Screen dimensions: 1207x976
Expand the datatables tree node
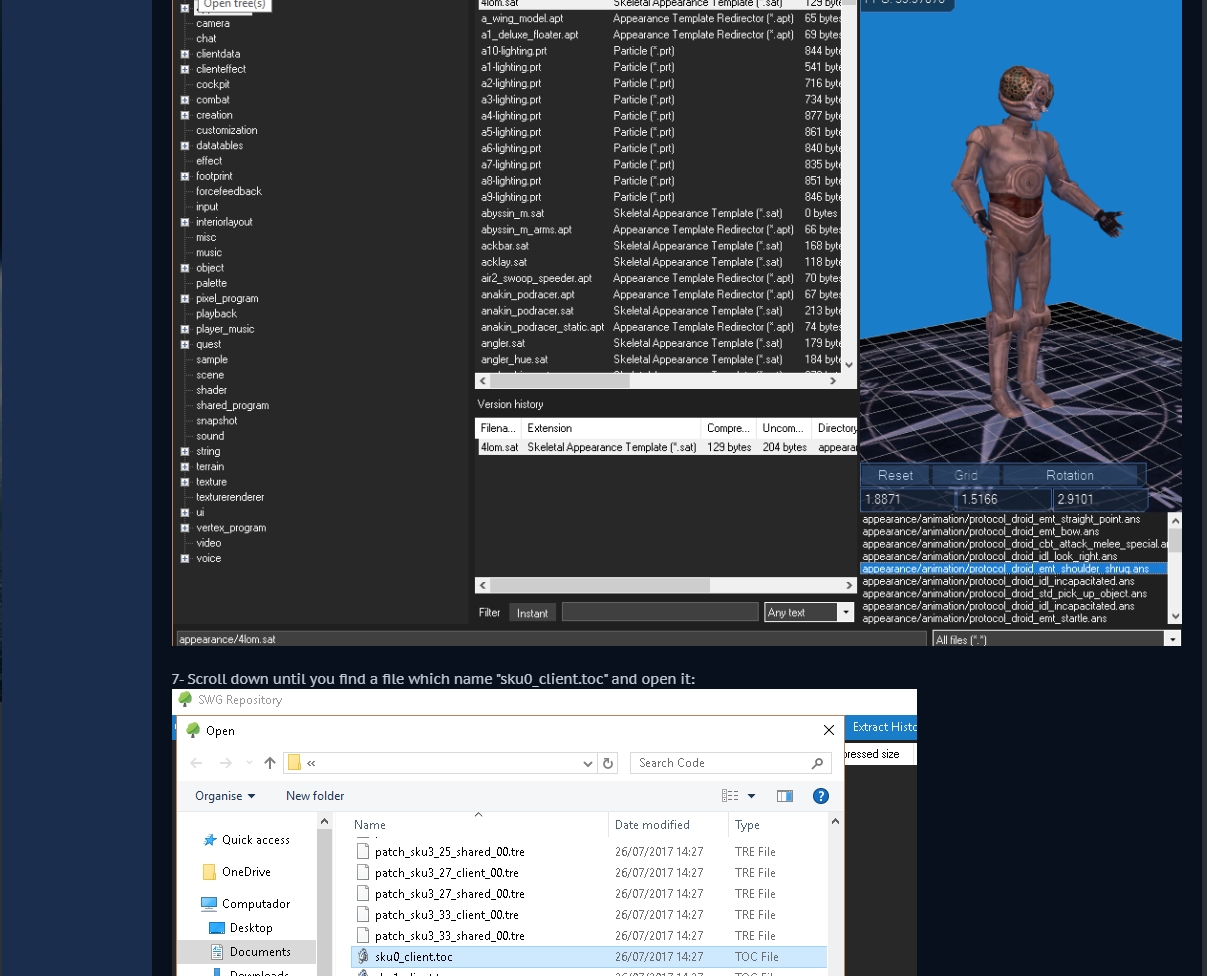(x=185, y=146)
